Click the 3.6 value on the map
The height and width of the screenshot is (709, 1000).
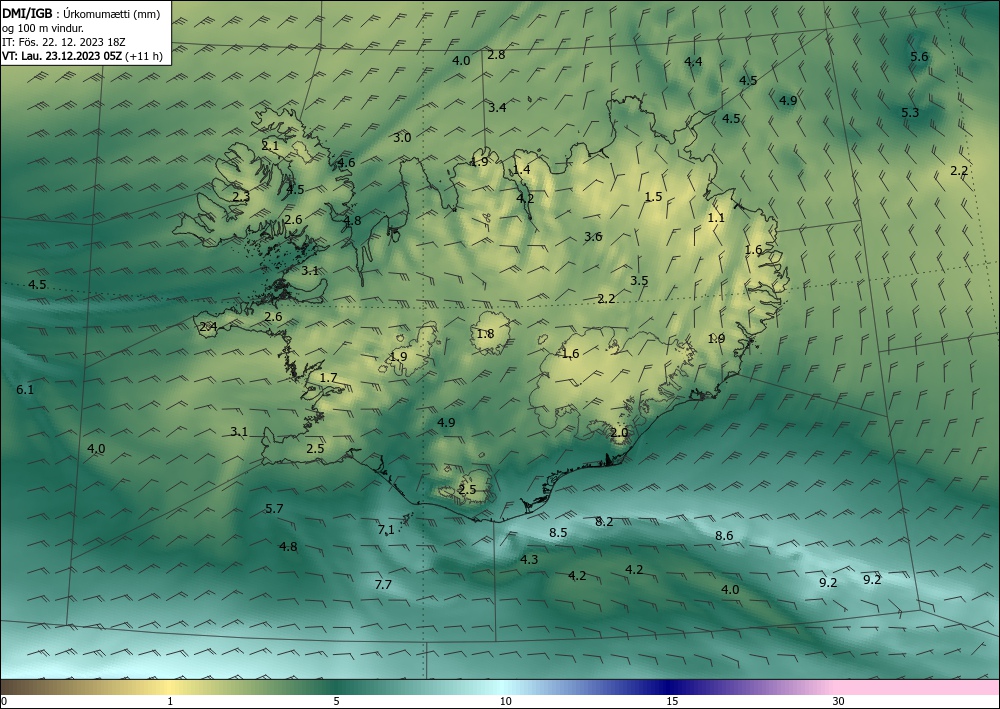[x=593, y=237]
